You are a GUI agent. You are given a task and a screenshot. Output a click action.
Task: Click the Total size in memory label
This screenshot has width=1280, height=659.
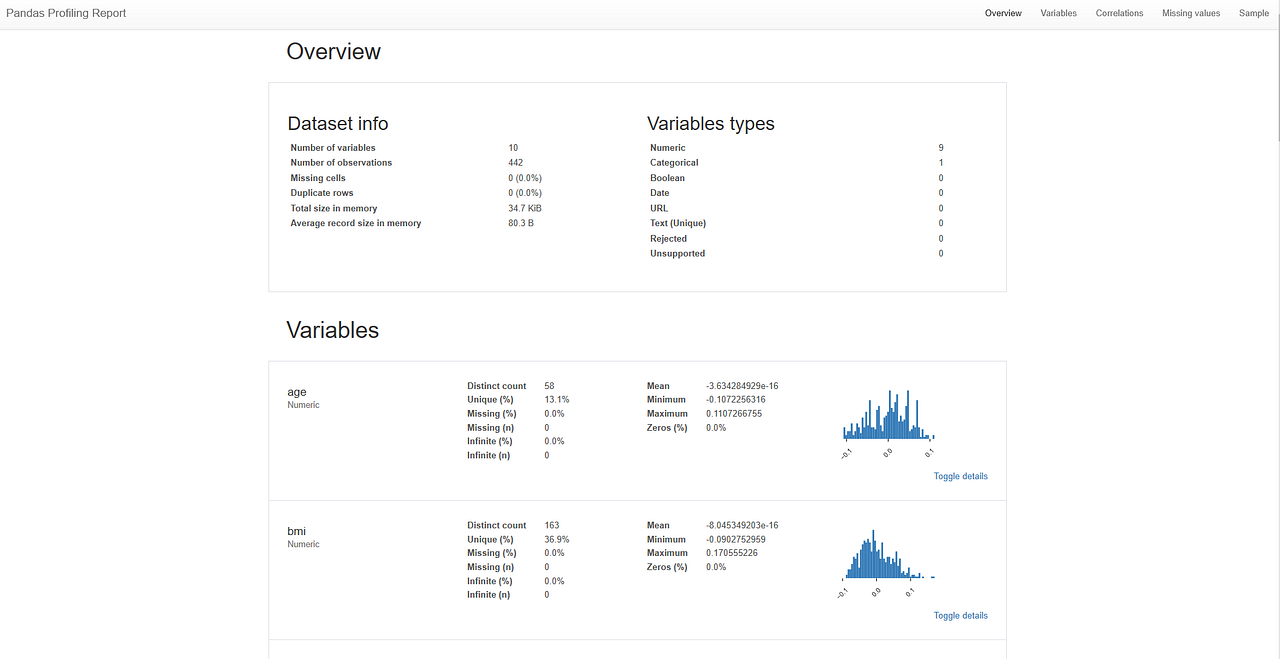pyautogui.click(x=334, y=208)
